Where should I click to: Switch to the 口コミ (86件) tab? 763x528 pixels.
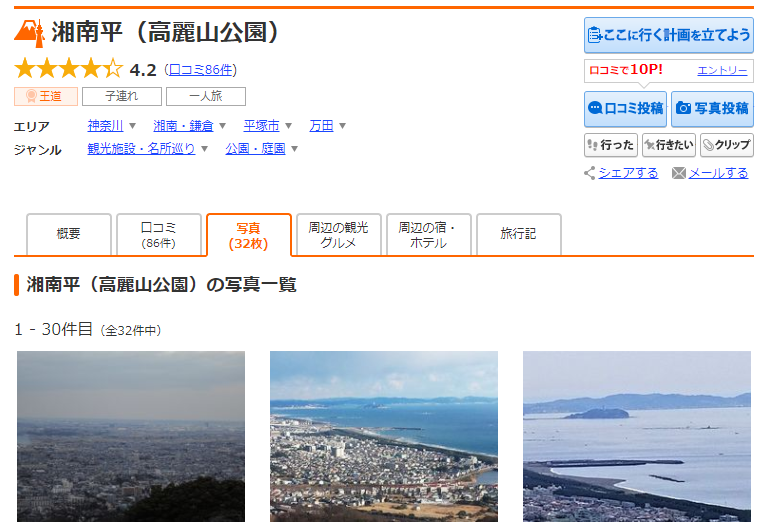[x=159, y=234]
